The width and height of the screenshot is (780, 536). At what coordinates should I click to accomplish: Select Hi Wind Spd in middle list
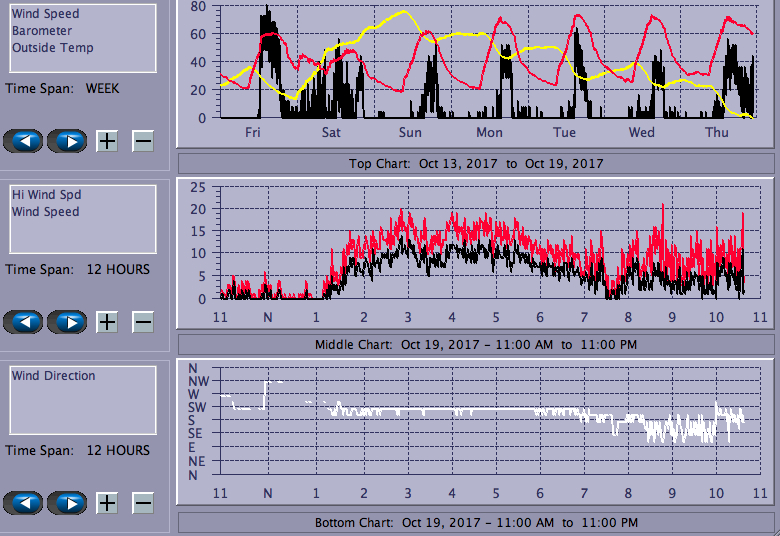(x=46, y=195)
